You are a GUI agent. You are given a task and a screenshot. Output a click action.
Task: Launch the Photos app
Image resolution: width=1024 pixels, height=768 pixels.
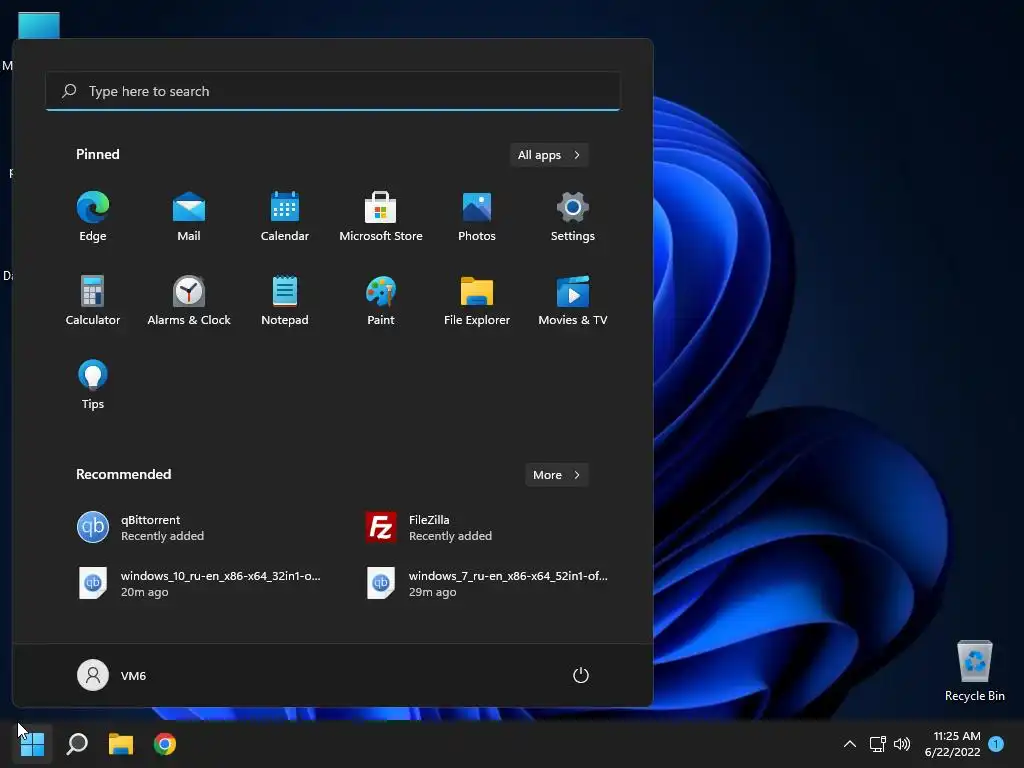pos(477,217)
